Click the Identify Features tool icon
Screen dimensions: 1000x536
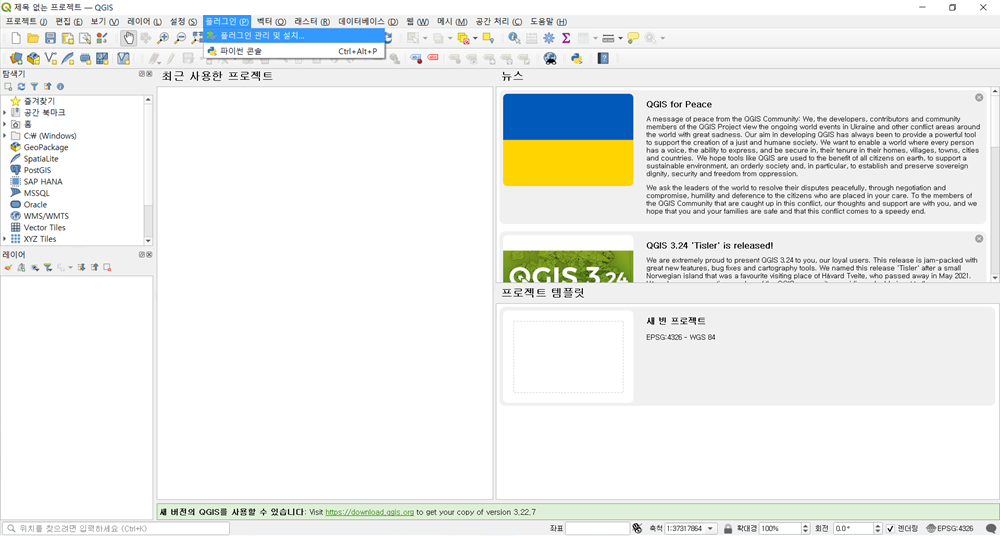514,38
